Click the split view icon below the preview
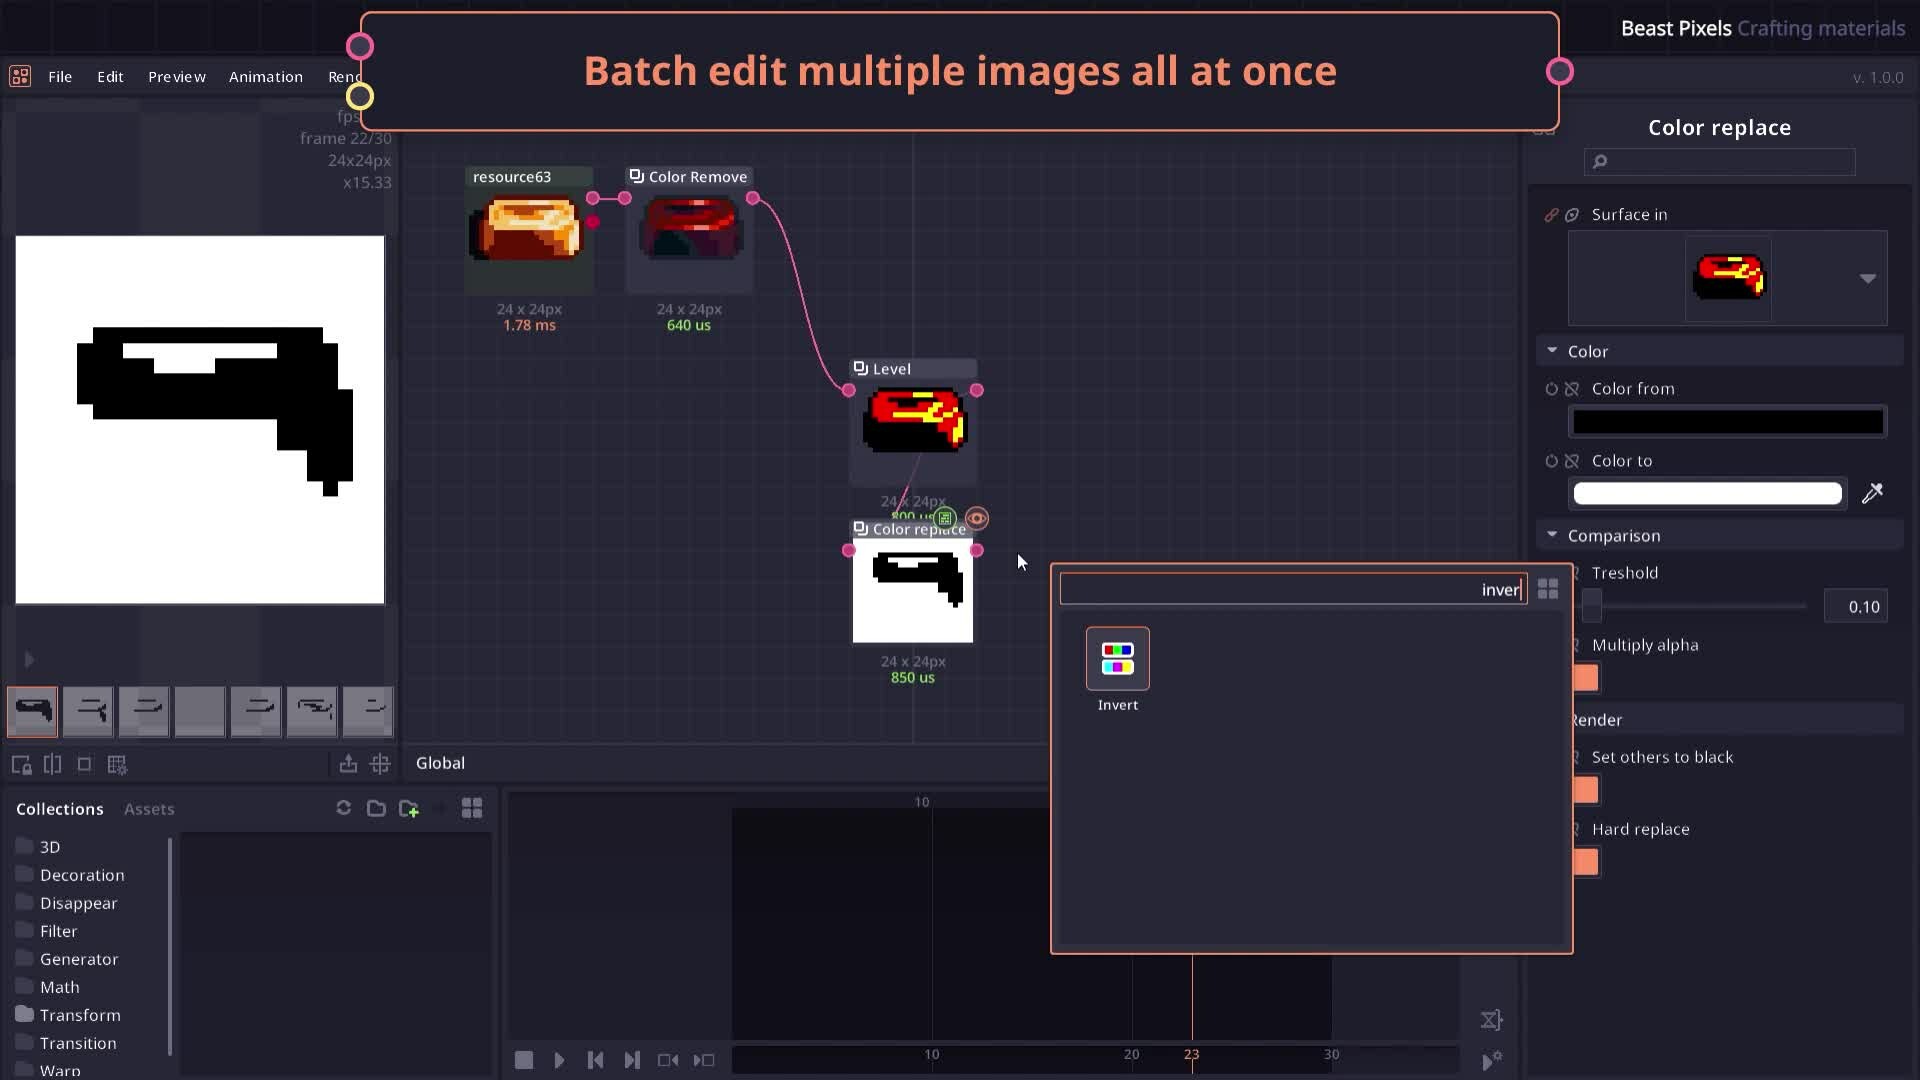 pyautogui.click(x=53, y=764)
